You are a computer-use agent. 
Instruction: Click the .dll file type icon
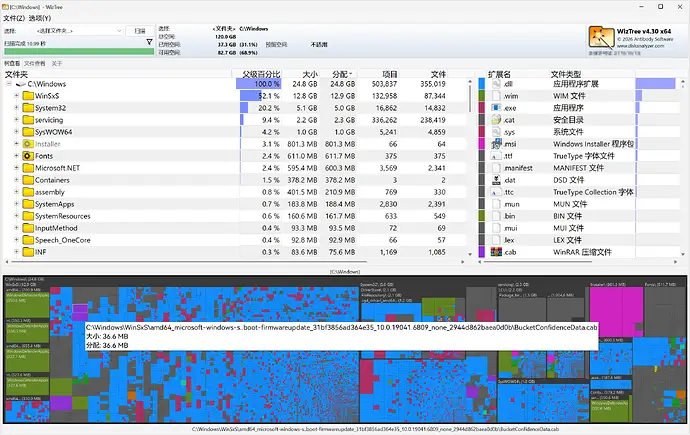click(496, 84)
